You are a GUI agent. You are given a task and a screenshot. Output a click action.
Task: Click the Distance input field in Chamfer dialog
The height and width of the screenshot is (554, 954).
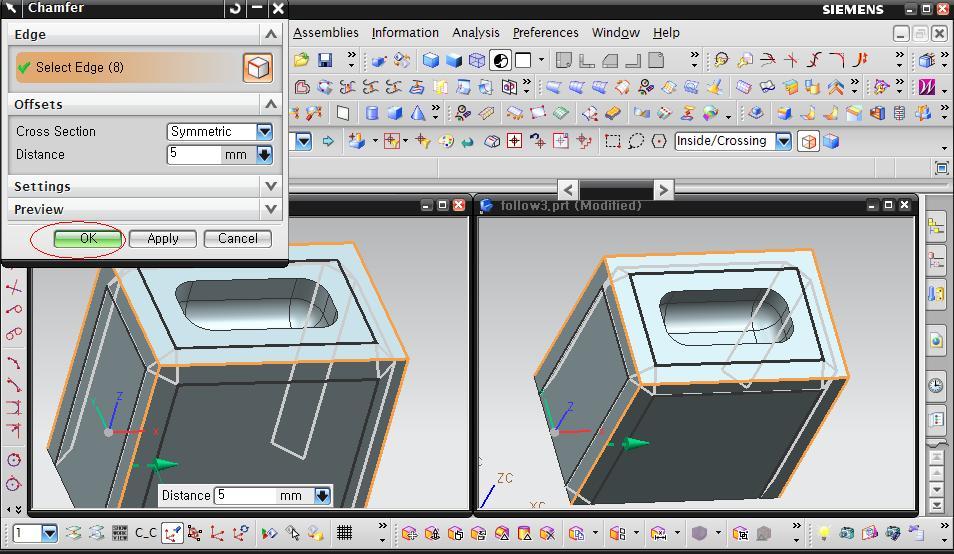[194, 154]
